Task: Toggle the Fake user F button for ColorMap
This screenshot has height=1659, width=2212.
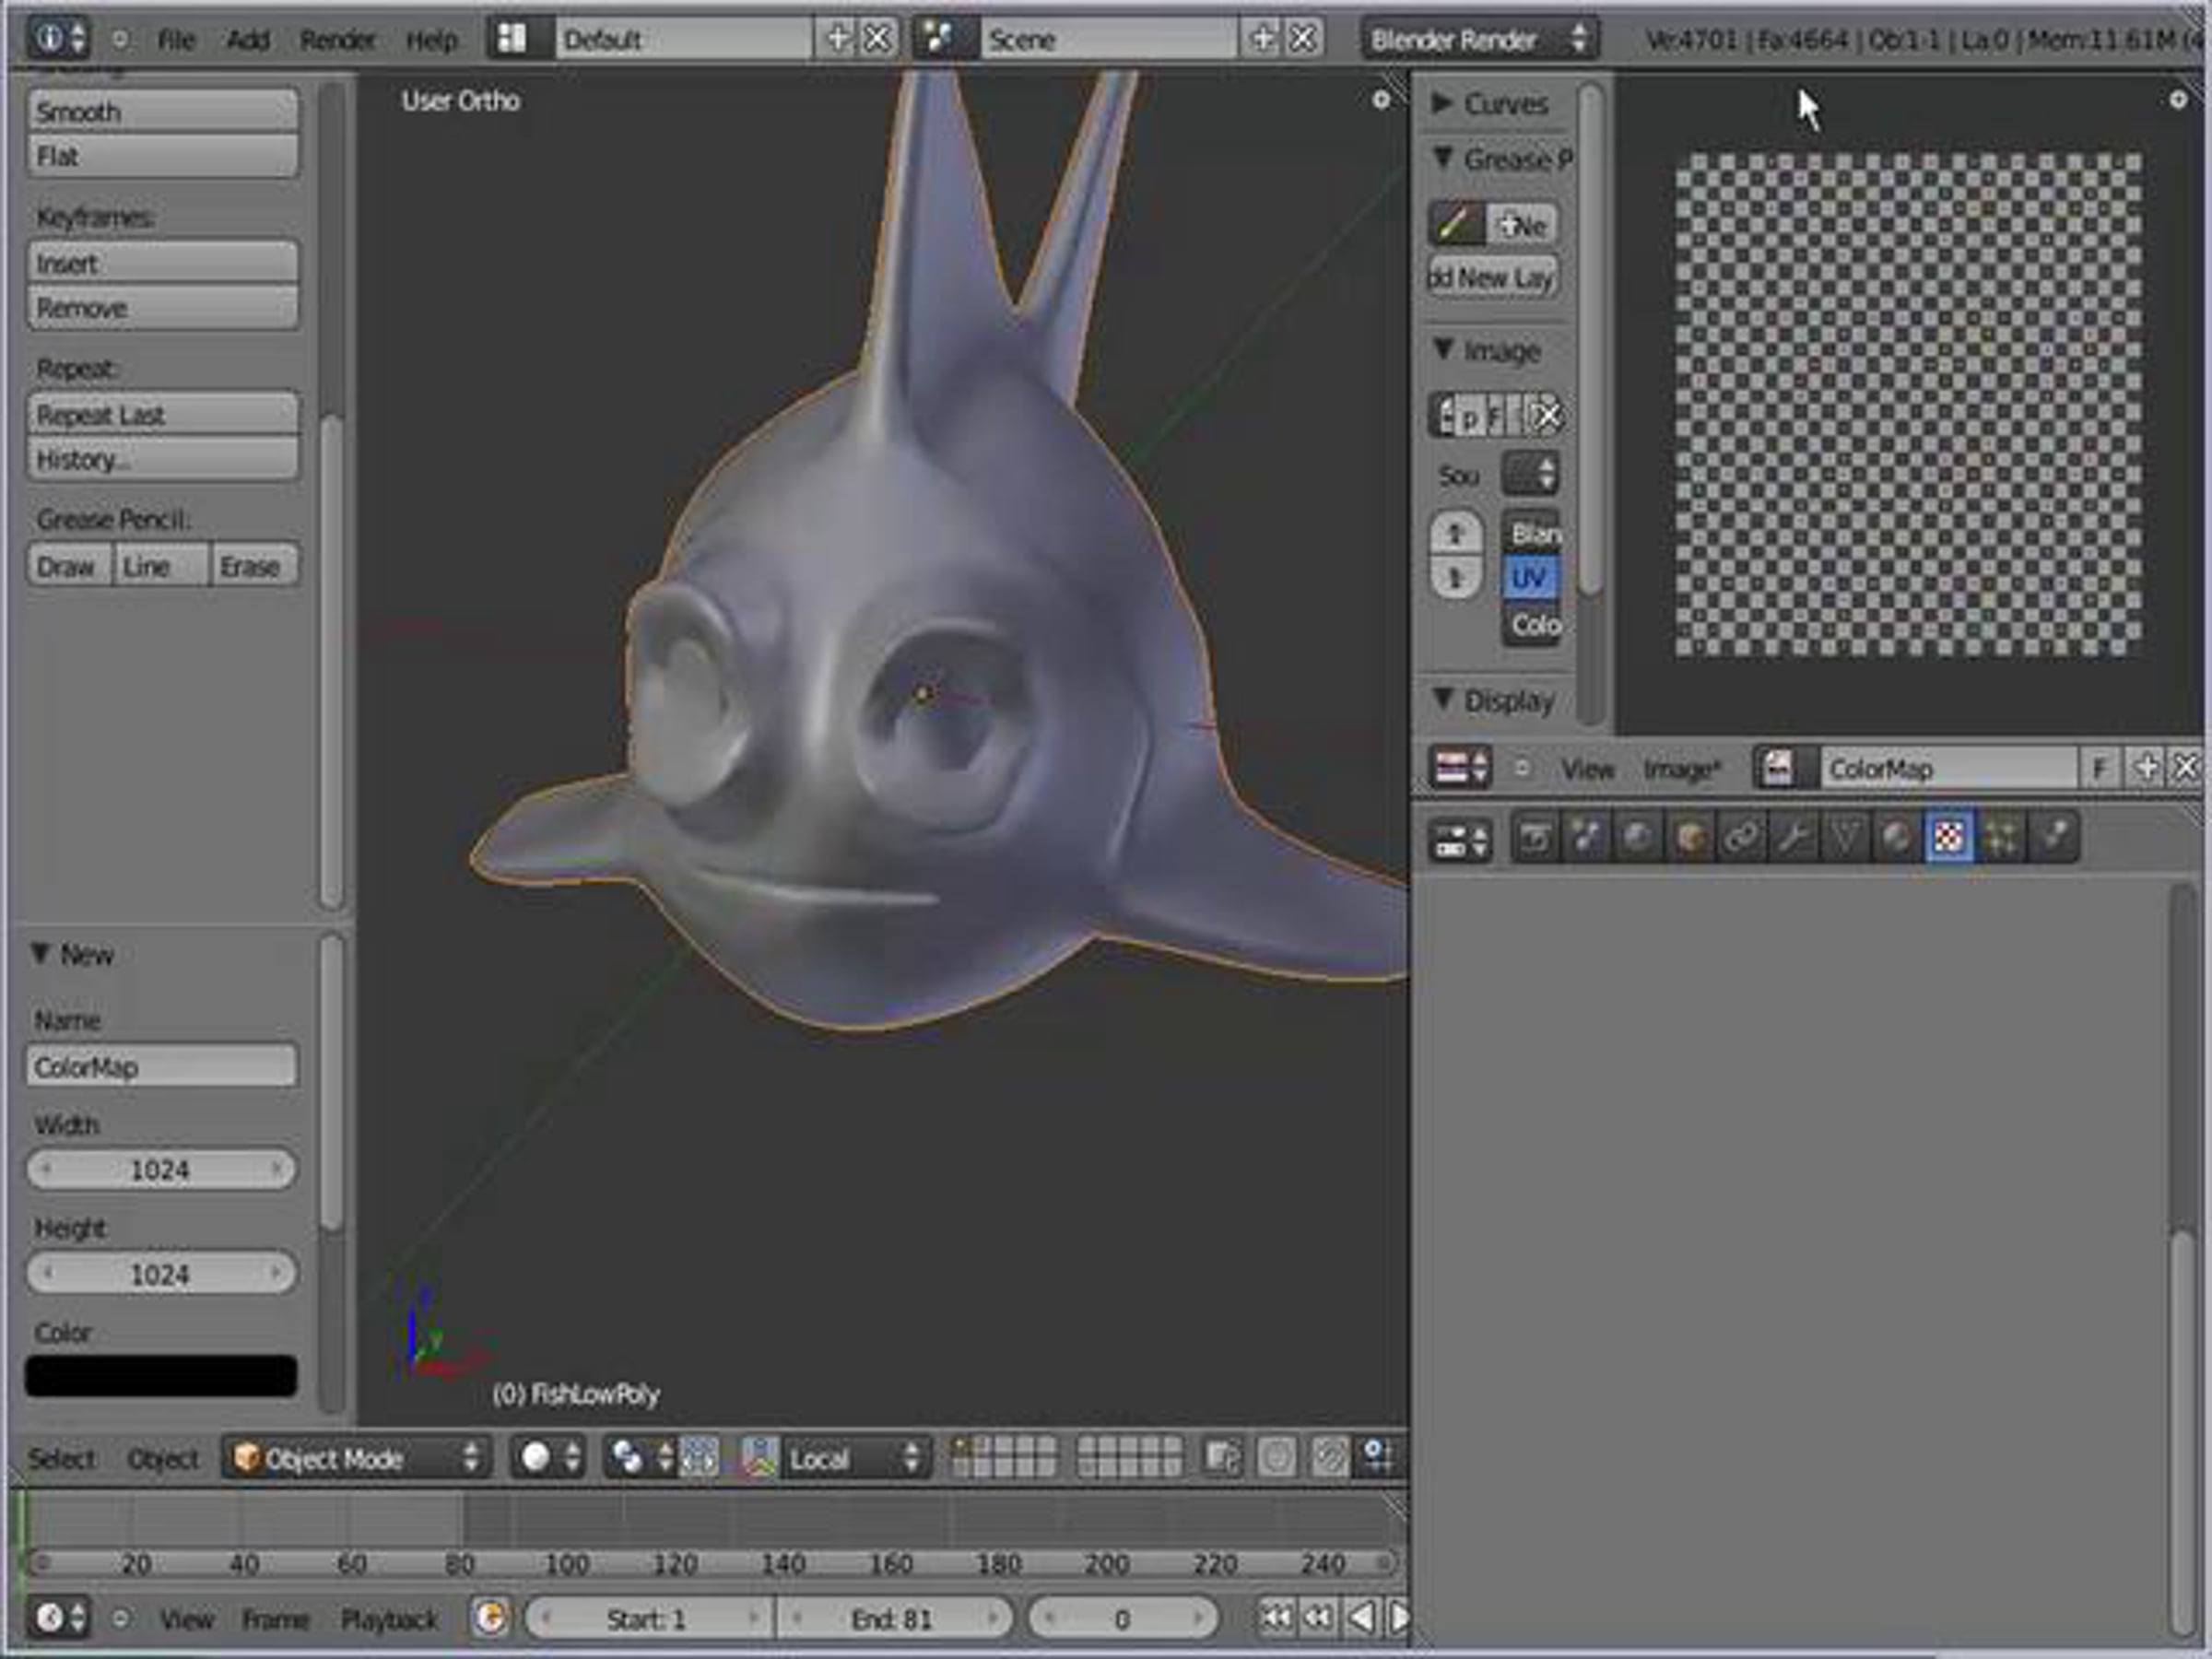Action: (x=2099, y=768)
